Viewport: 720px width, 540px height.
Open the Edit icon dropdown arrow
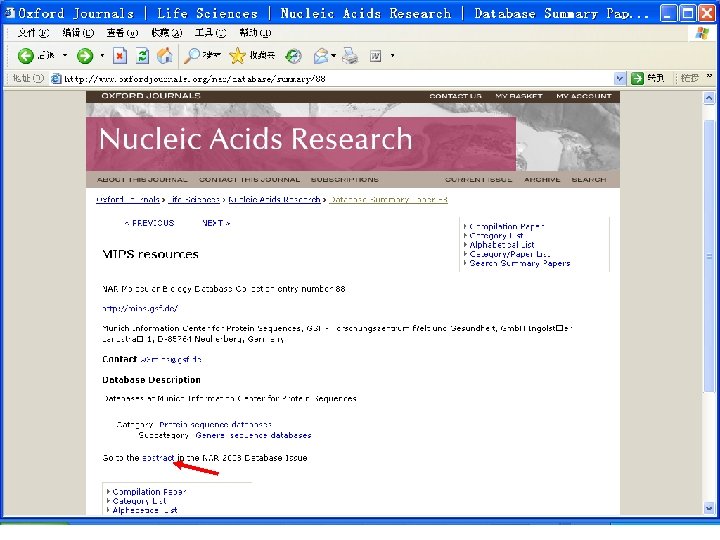pos(392,56)
